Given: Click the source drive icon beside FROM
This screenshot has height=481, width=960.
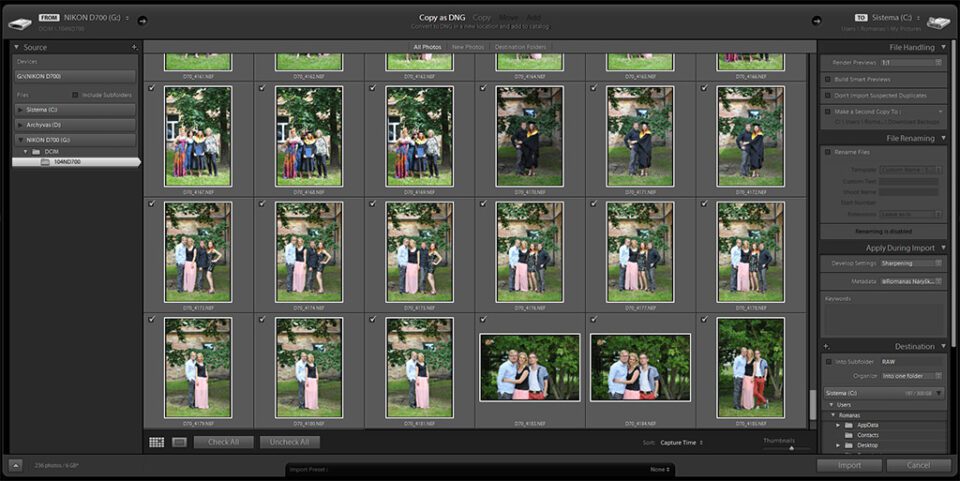Looking at the screenshot, I should click(x=20, y=23).
